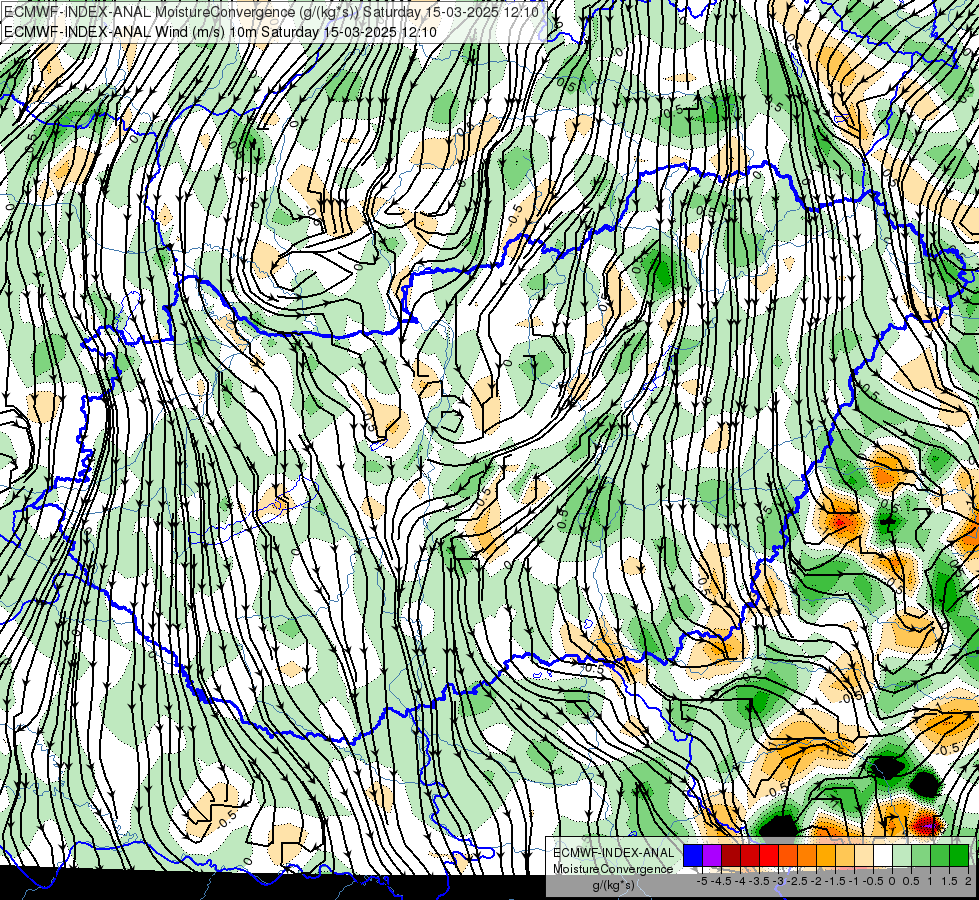Pick the medium green swatch between 1 and 1.5
The width and height of the screenshot is (979, 900).
940,856
